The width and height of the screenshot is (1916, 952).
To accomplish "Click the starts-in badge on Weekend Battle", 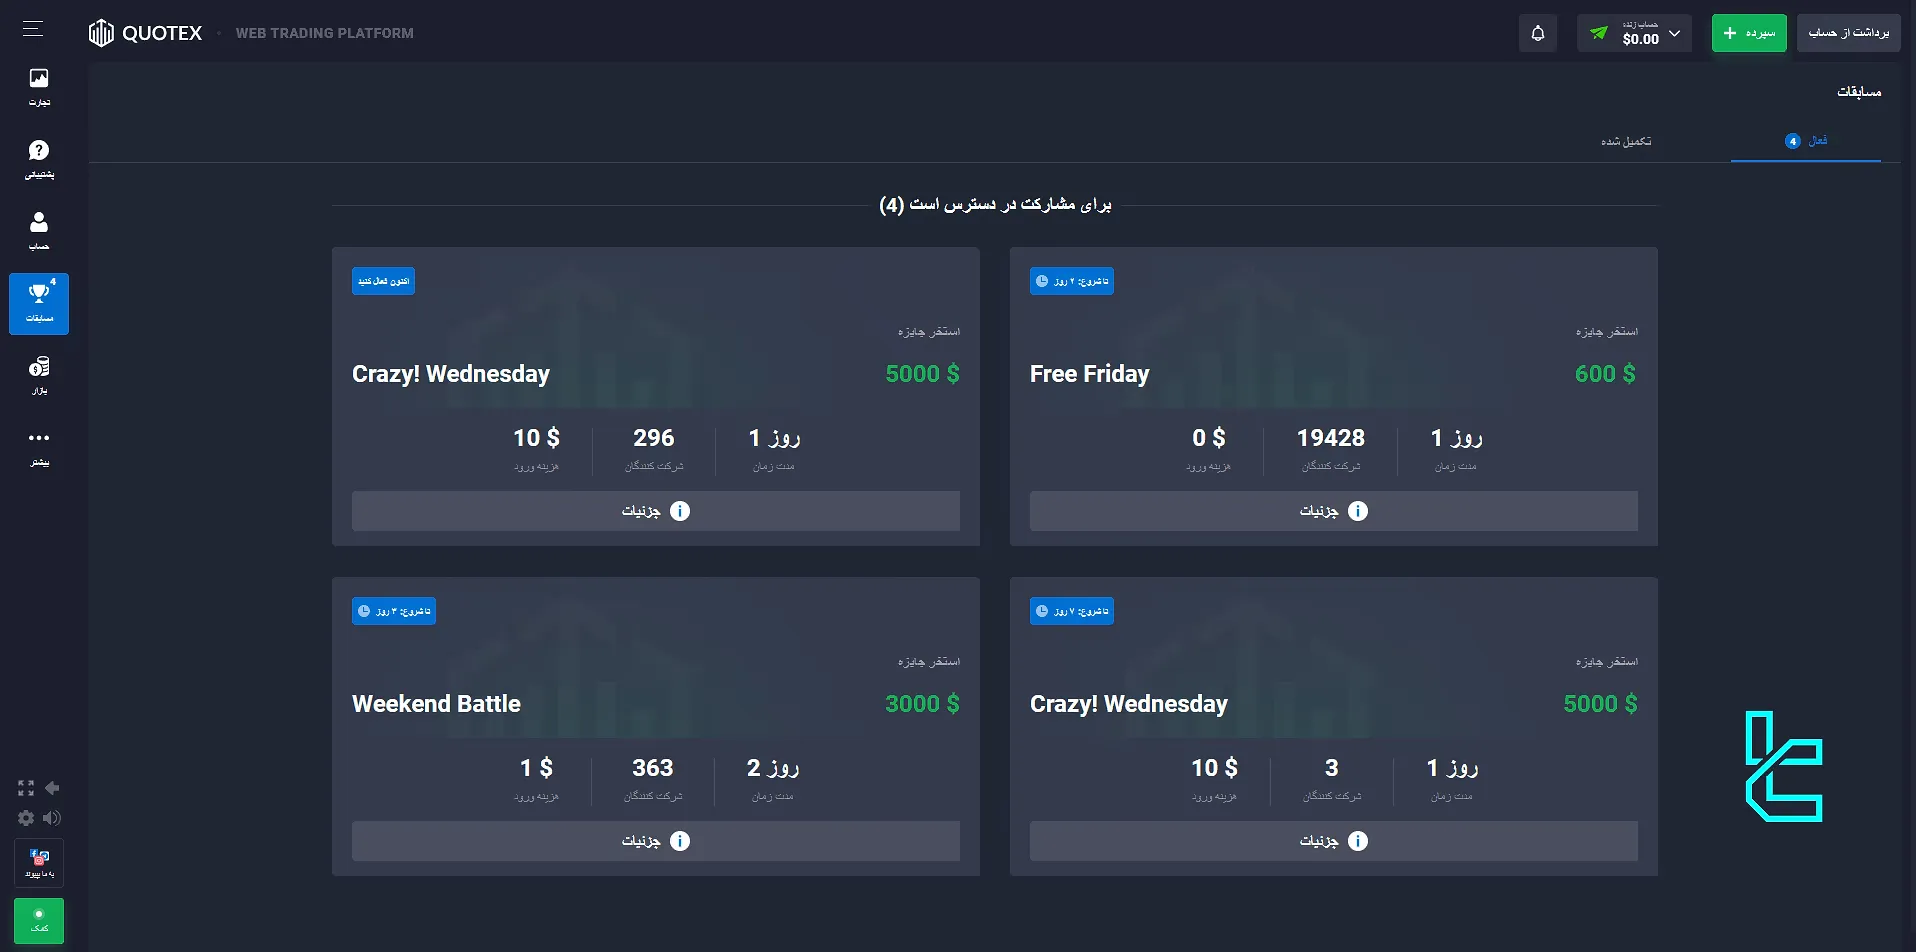I will [394, 611].
